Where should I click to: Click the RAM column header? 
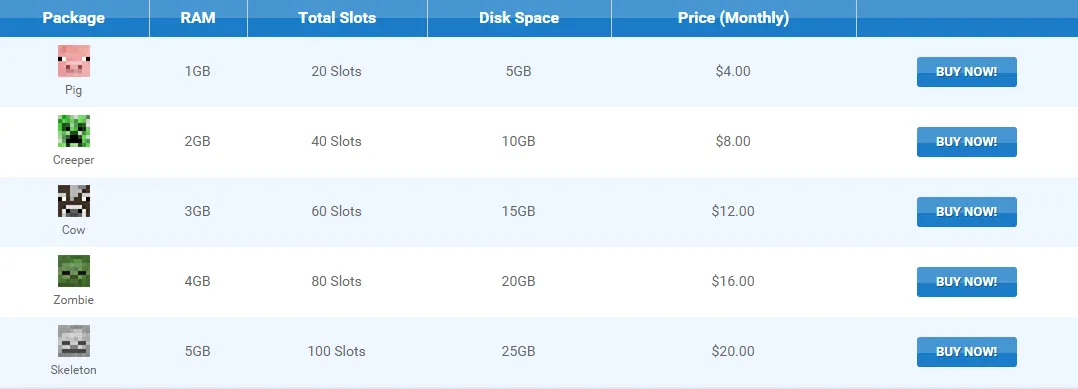tap(198, 18)
